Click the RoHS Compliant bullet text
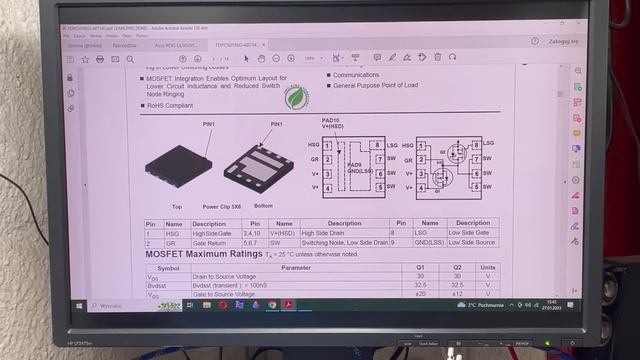The image size is (640, 360). point(170,105)
